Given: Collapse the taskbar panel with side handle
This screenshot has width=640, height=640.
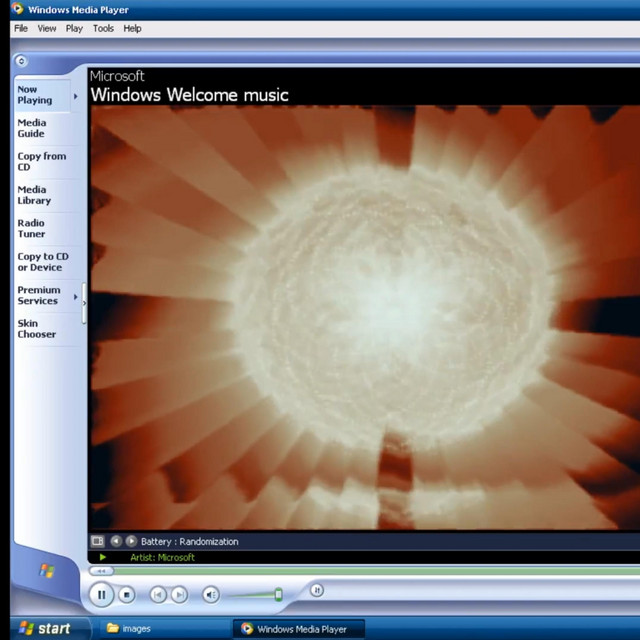Looking at the screenshot, I should tap(84, 303).
